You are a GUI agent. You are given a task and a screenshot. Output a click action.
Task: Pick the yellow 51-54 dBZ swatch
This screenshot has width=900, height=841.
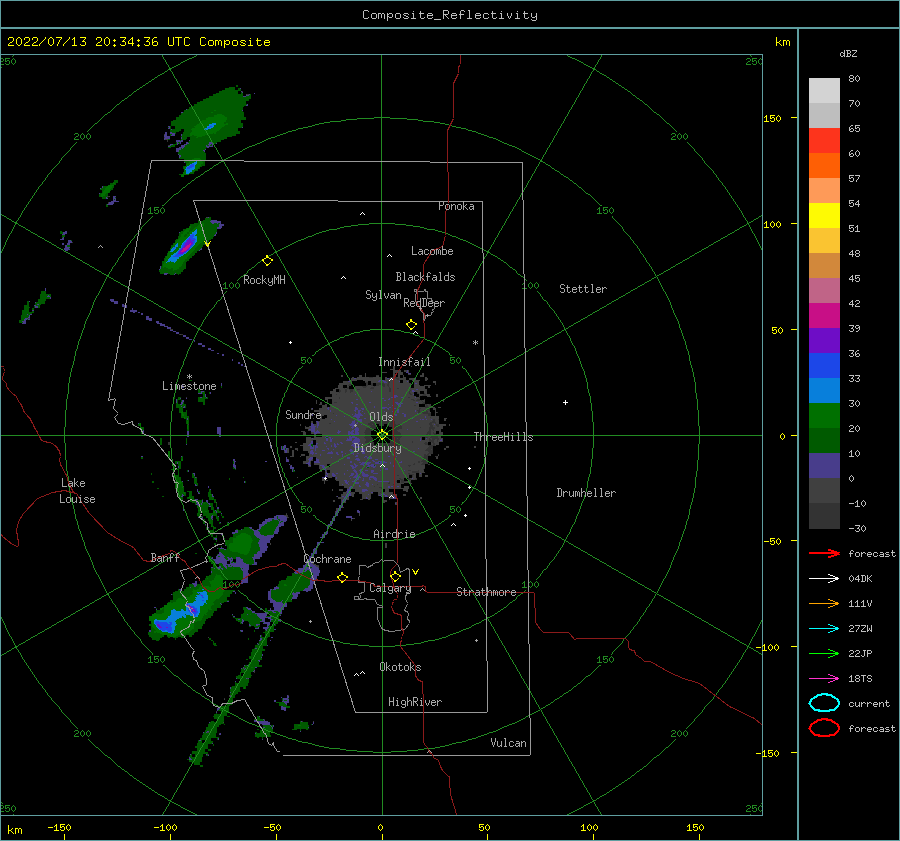(824, 215)
